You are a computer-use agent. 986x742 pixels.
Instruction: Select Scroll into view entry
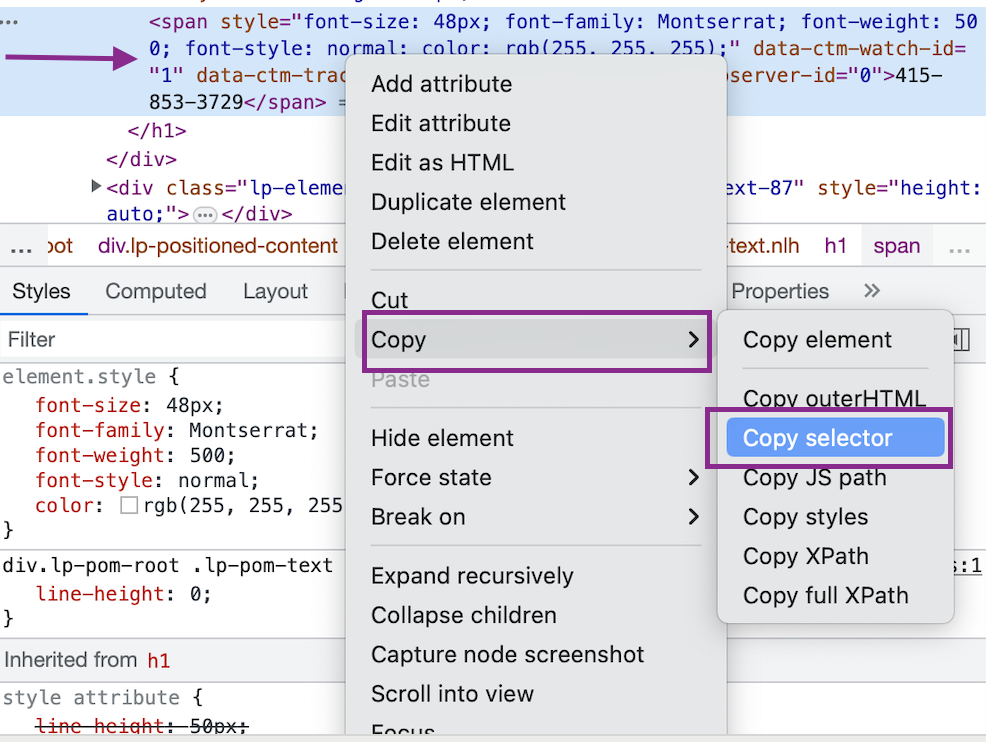pos(452,694)
